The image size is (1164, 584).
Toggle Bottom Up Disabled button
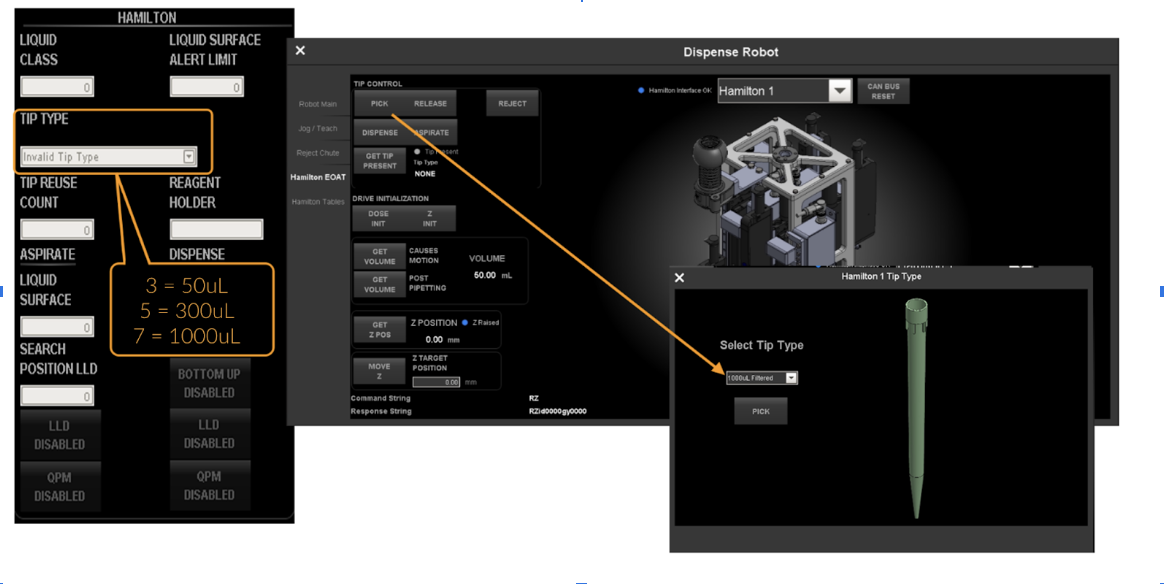[x=209, y=384]
